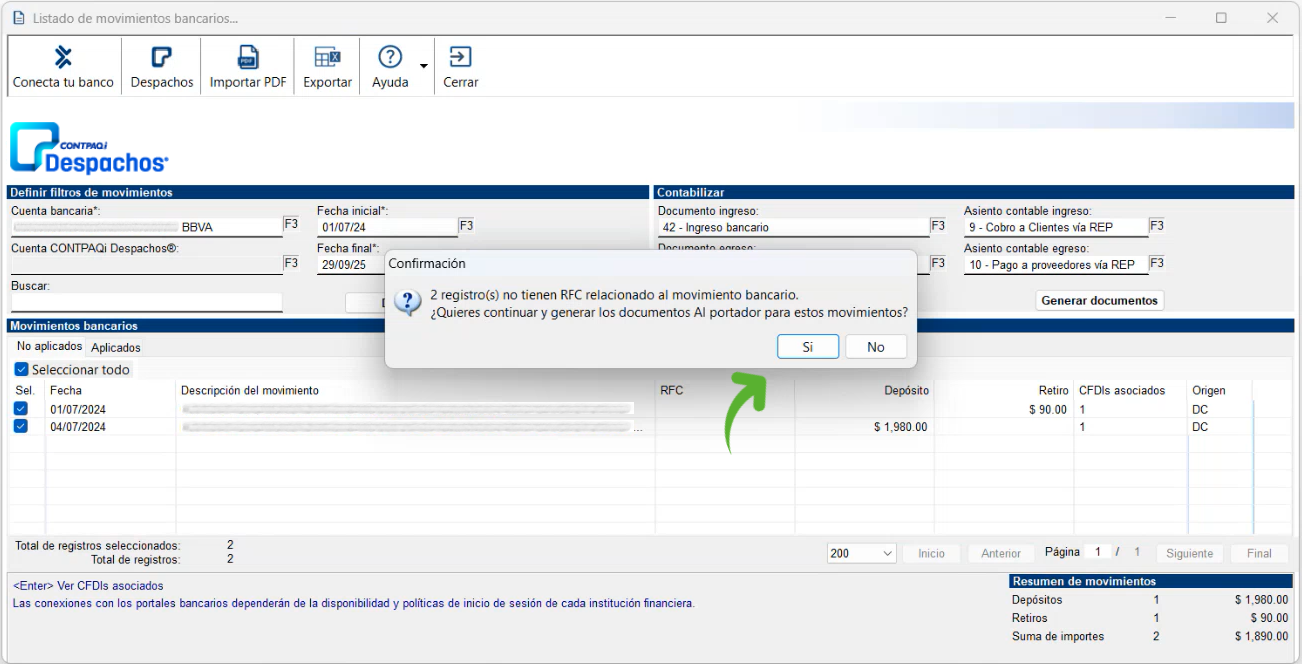Expand the Ayuda dropdown arrow
This screenshot has height=664, width=1302.
coord(423,67)
